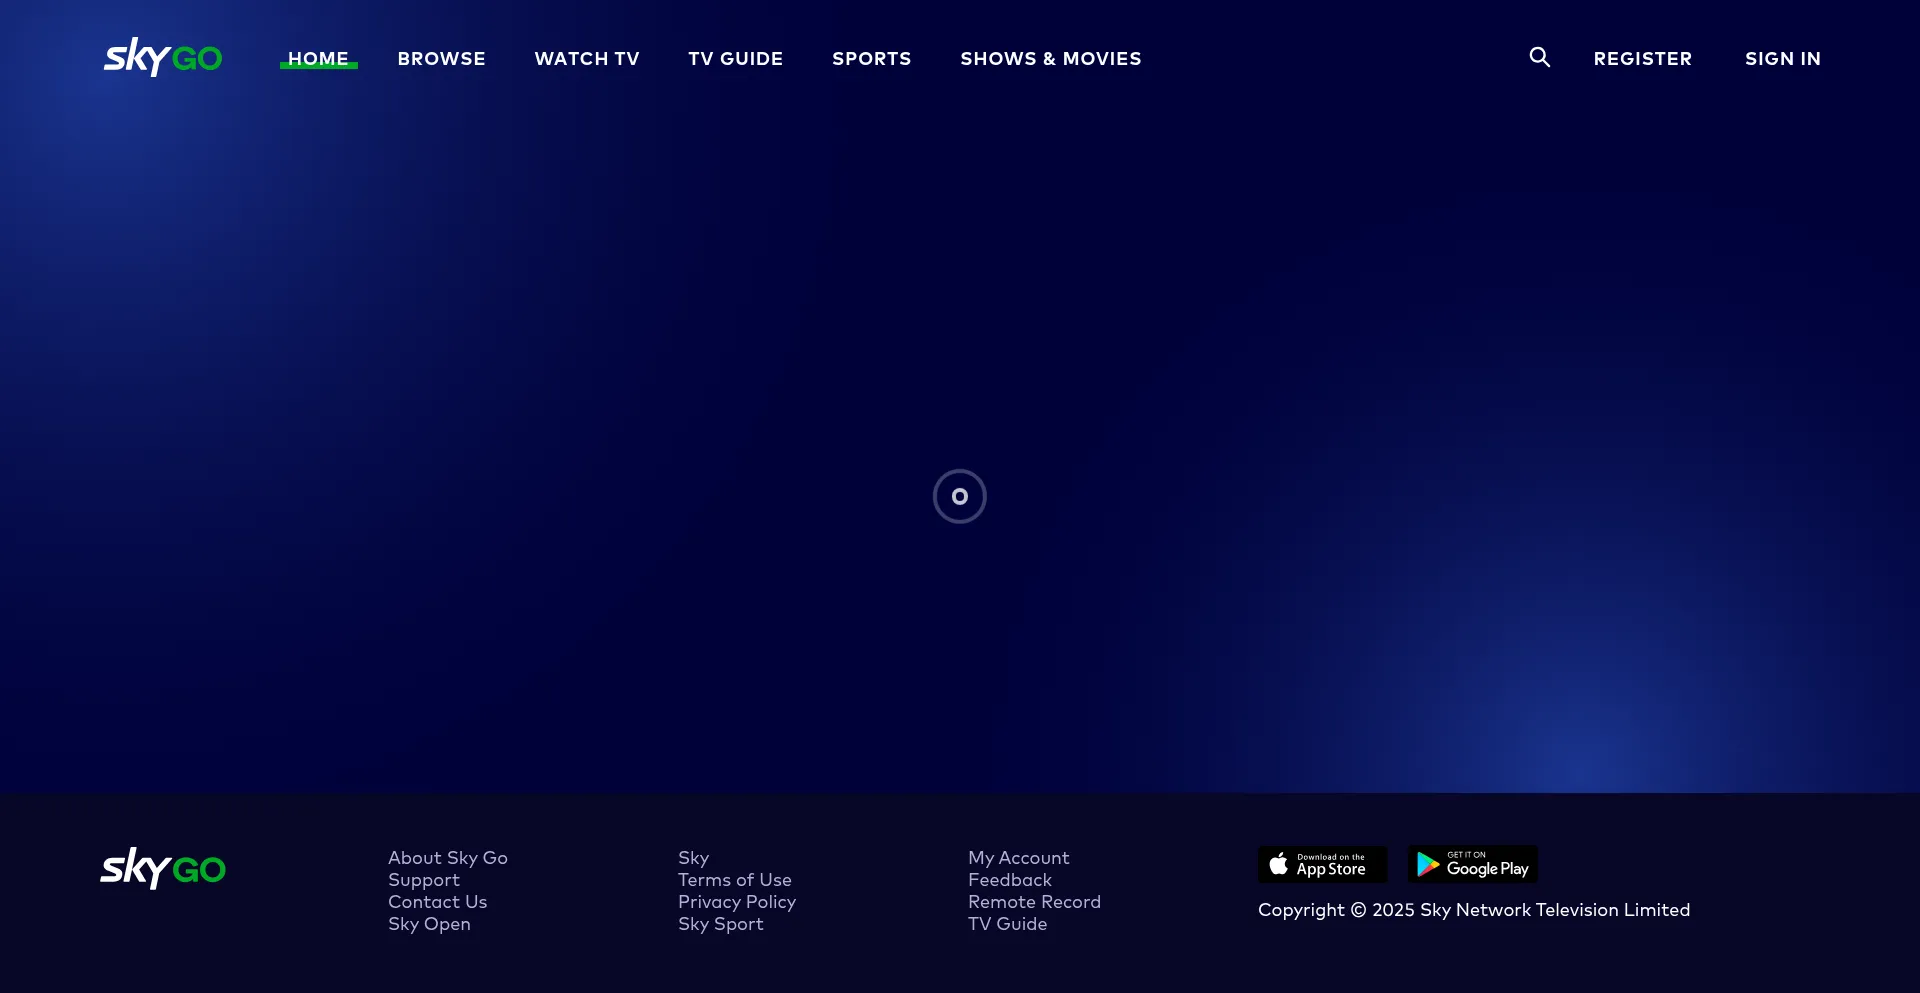Screen dimensions: 1920x993
Task: Read the Terms of Use
Action: 734,880
